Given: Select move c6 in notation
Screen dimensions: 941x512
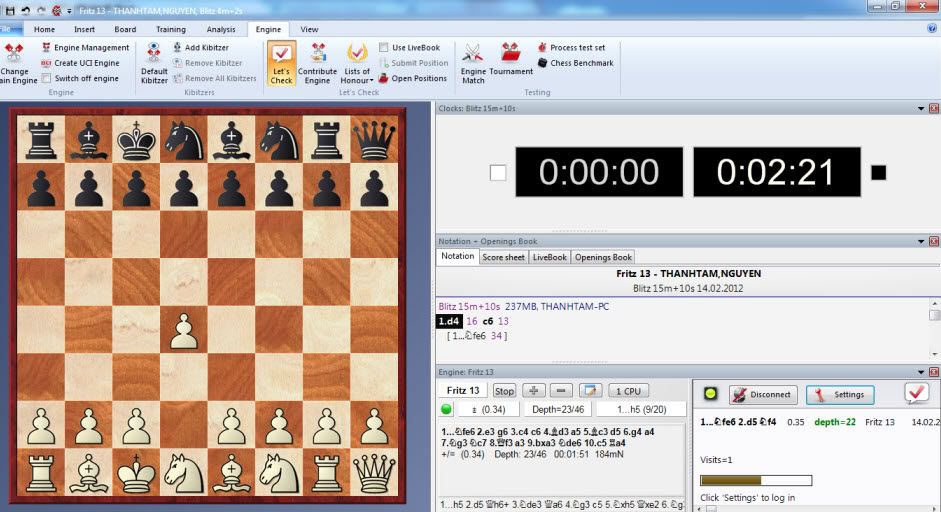Looking at the screenshot, I should coord(488,321).
